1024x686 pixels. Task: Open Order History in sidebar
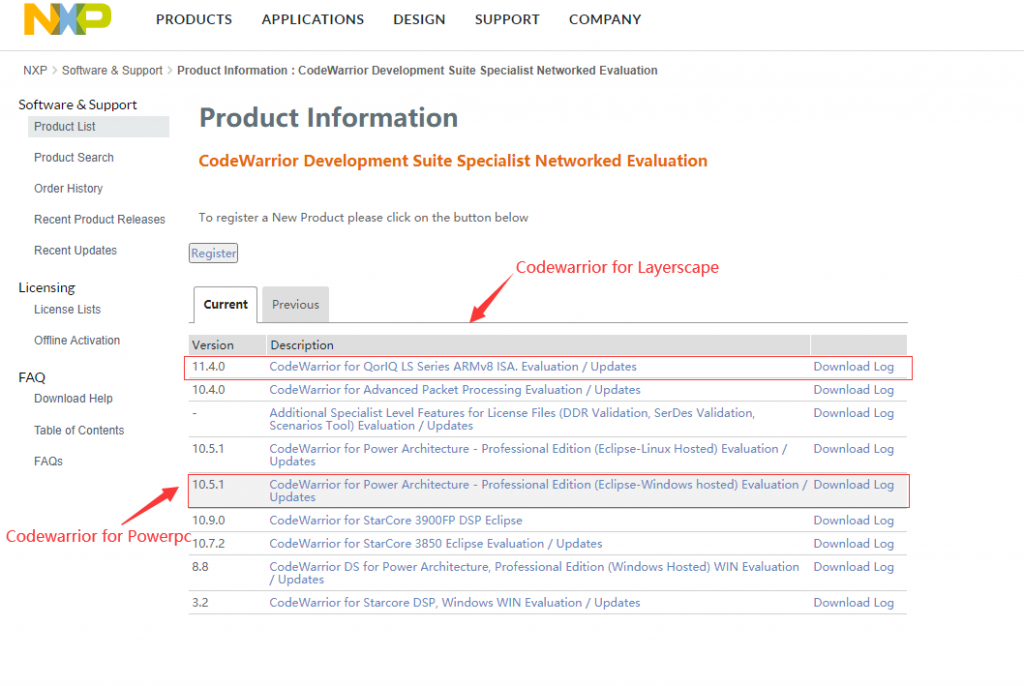69,188
